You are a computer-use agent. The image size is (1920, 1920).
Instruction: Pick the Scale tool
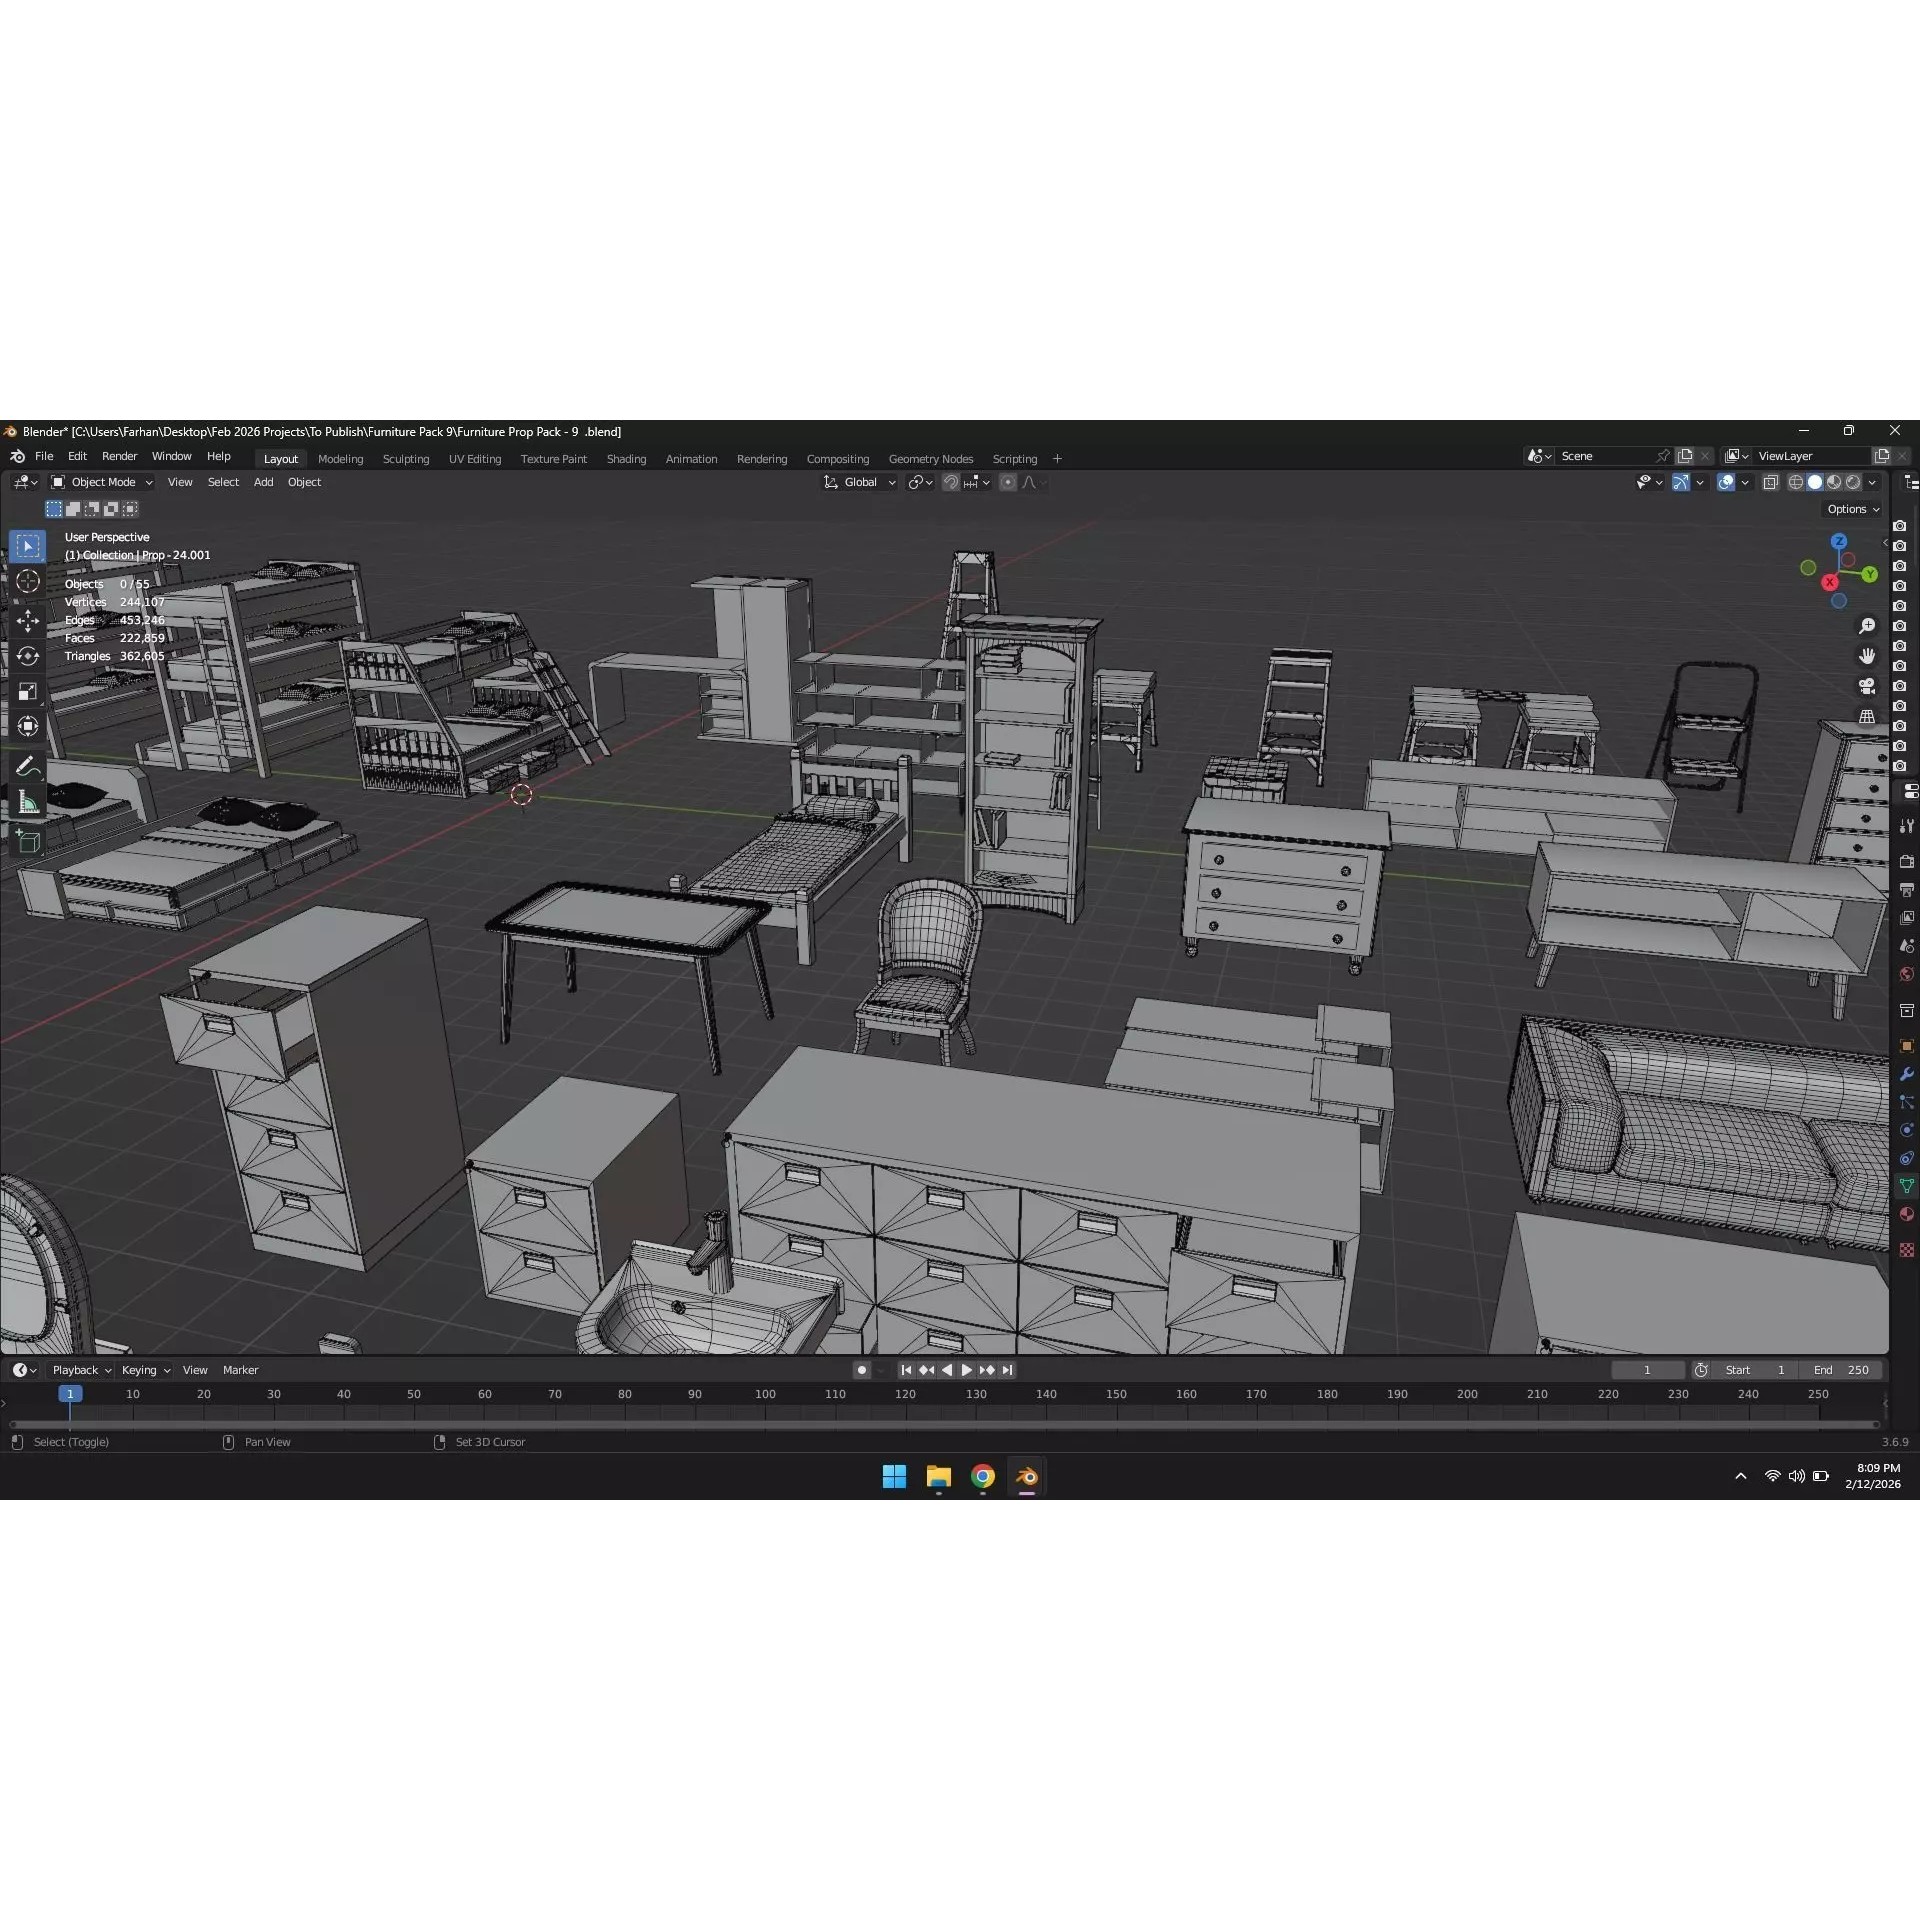(x=28, y=691)
